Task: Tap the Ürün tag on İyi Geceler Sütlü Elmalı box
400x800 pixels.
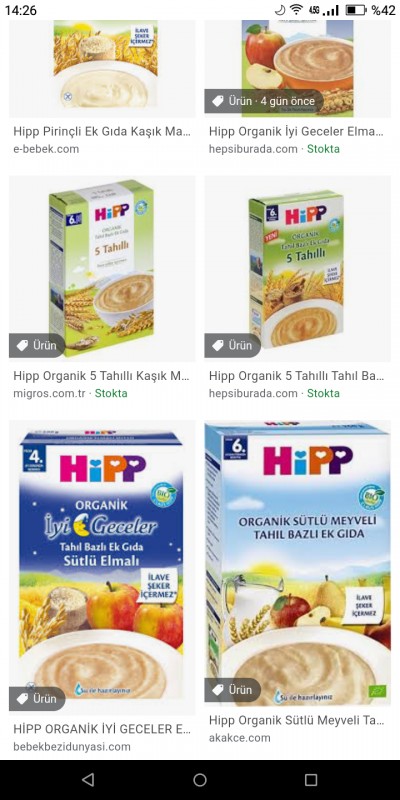Action: pyautogui.click(x=37, y=698)
